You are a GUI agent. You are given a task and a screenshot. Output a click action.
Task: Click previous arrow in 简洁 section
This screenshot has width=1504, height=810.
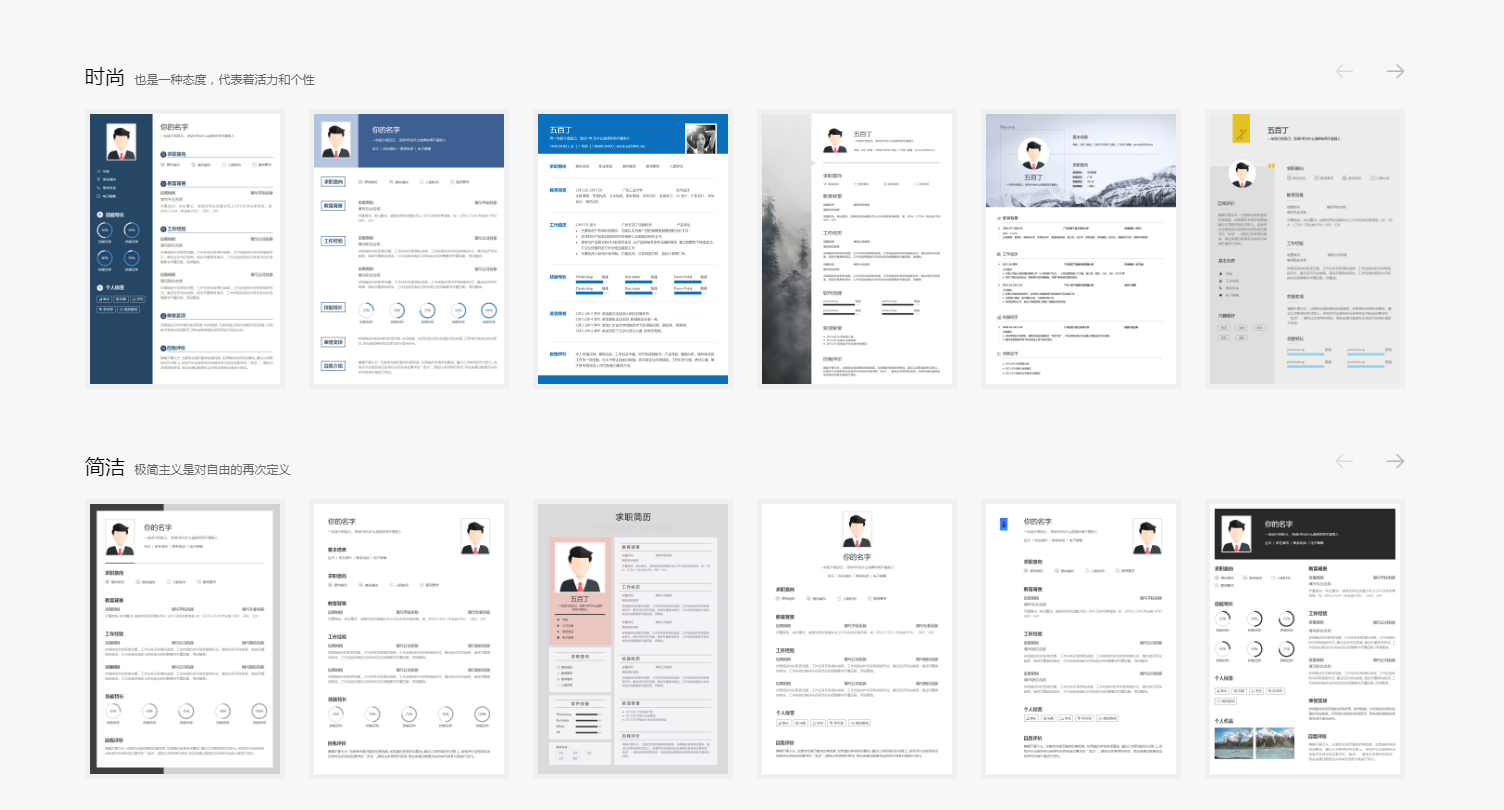pyautogui.click(x=1344, y=461)
